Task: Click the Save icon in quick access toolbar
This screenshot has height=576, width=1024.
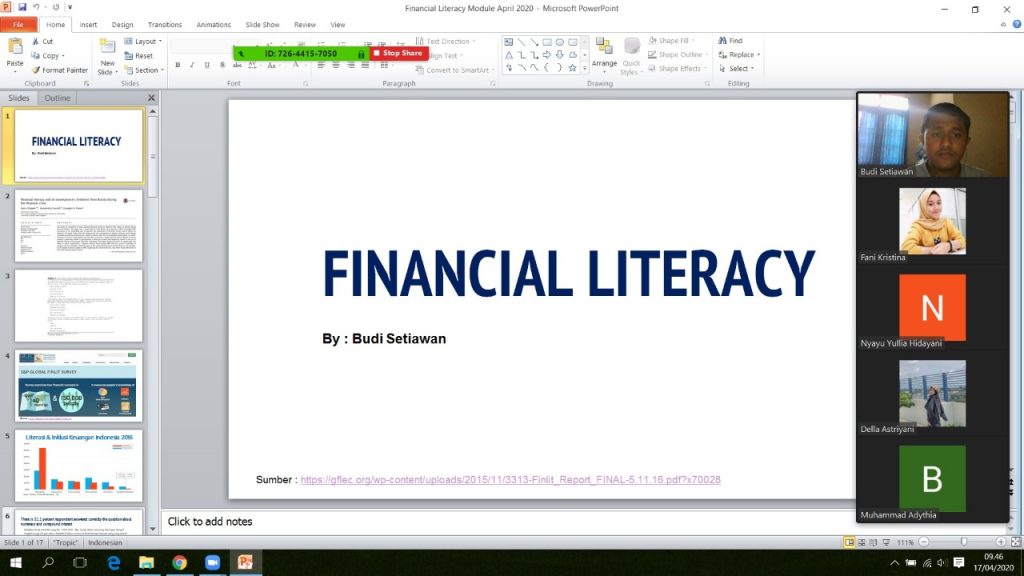Action: pos(22,7)
